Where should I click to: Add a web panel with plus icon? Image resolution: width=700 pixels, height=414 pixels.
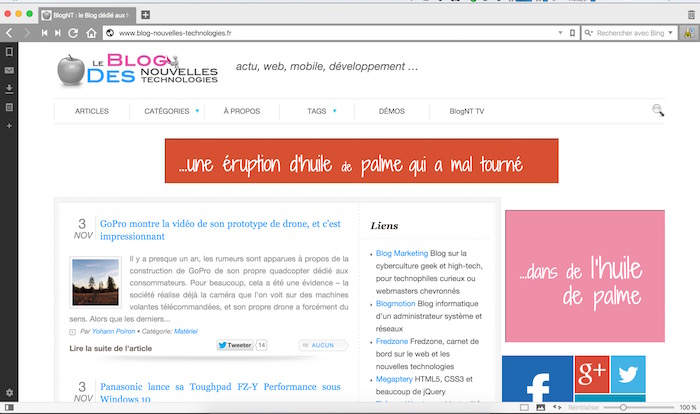pyautogui.click(x=9, y=126)
